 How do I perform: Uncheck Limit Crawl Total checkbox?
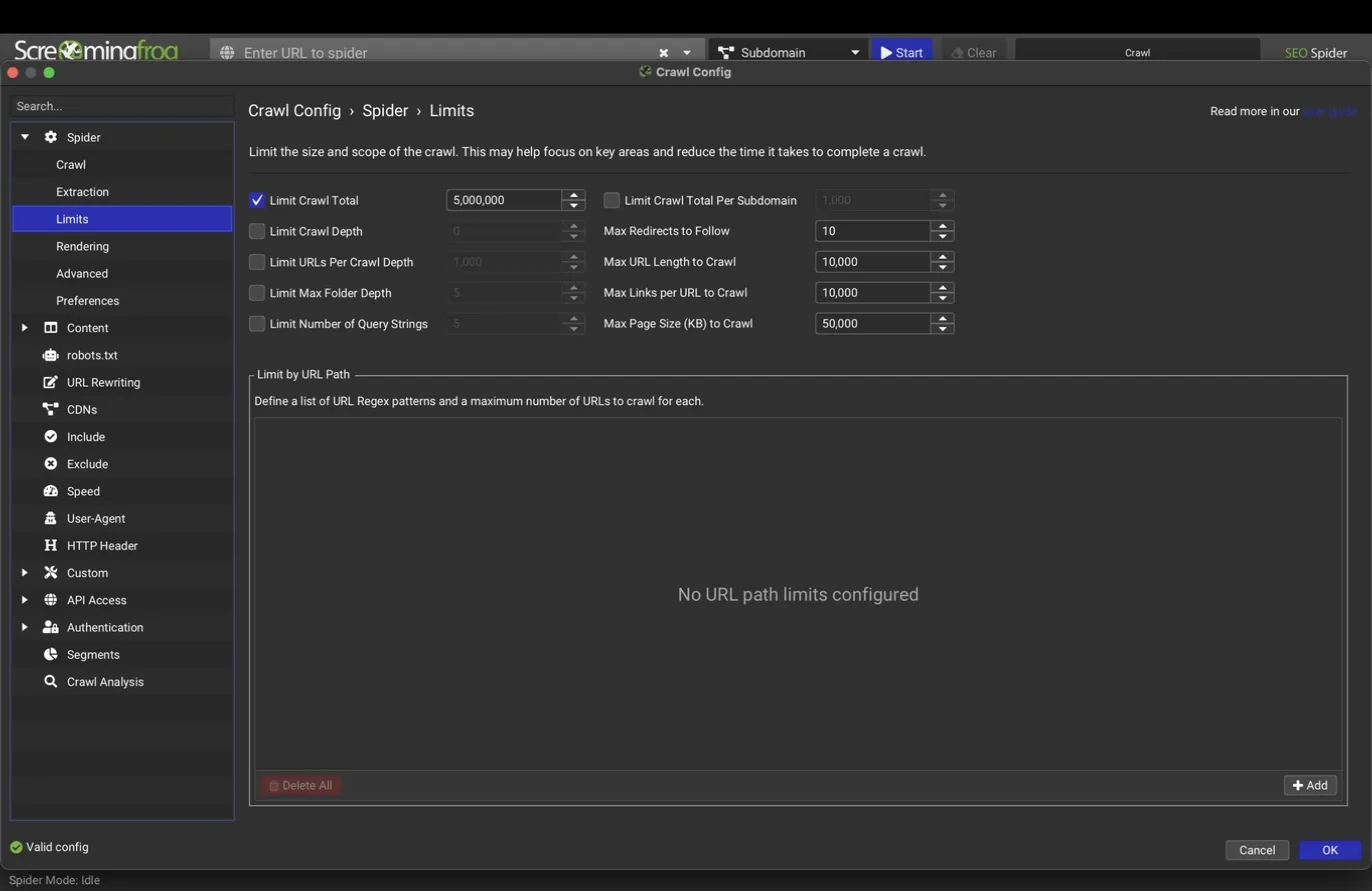(257, 200)
